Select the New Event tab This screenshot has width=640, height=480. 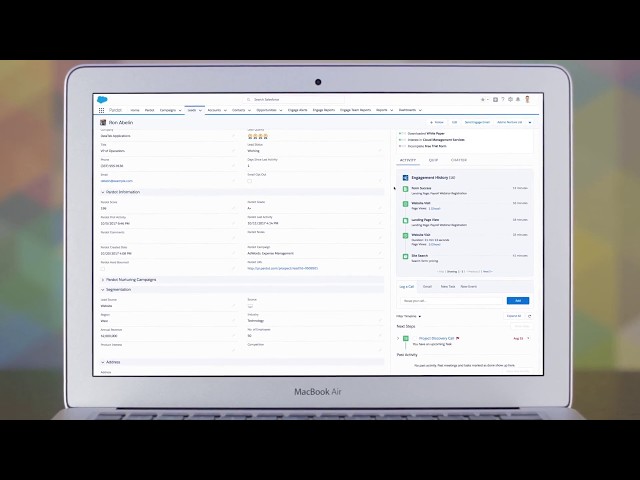point(469,287)
